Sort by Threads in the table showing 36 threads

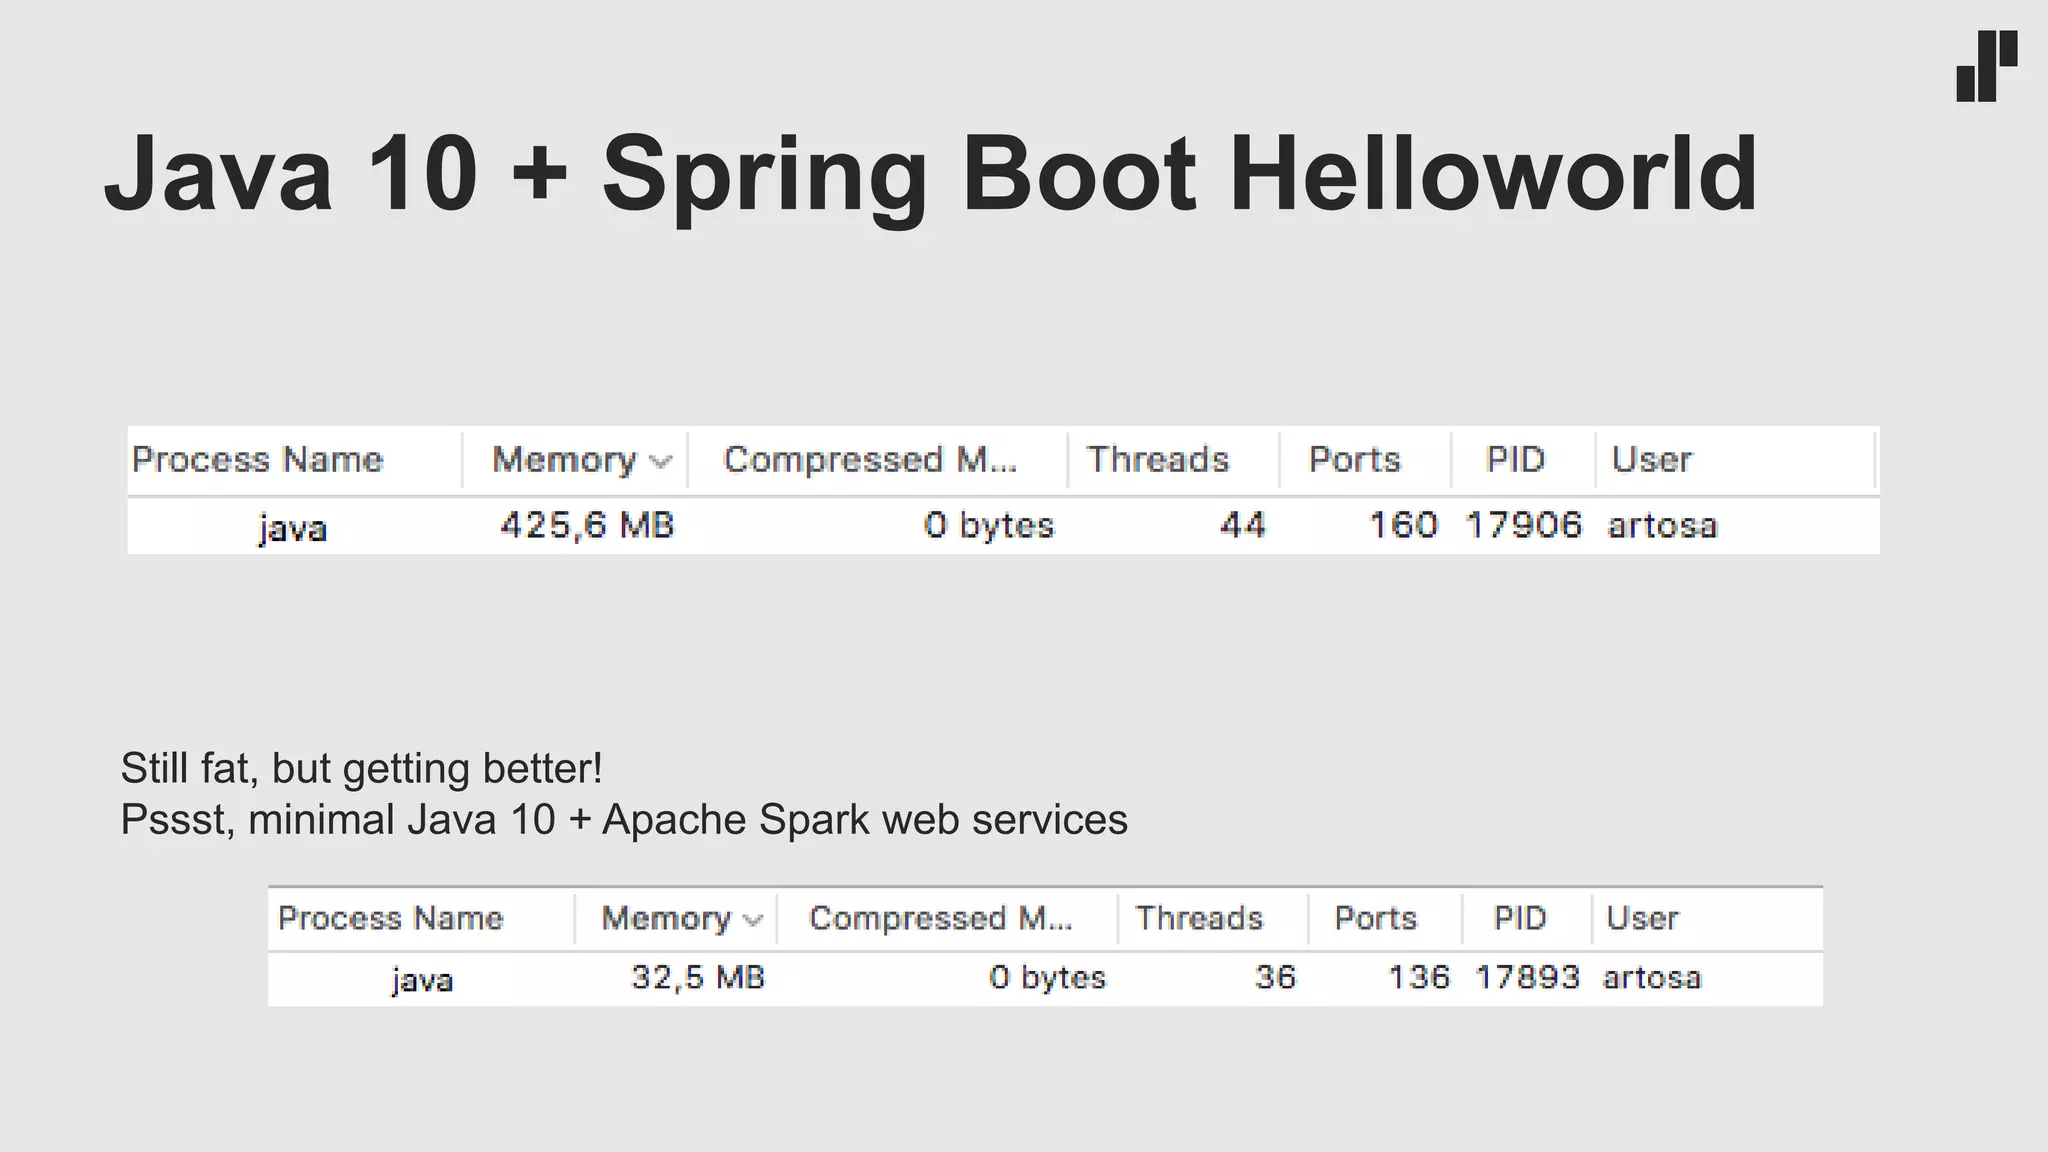tap(1199, 918)
